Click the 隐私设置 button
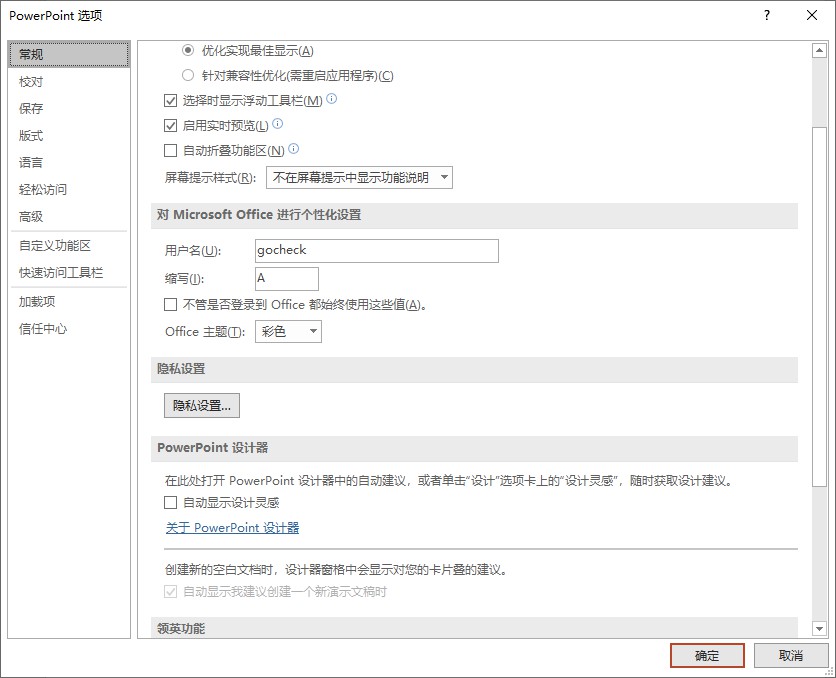The height and width of the screenshot is (678, 836). (201, 405)
